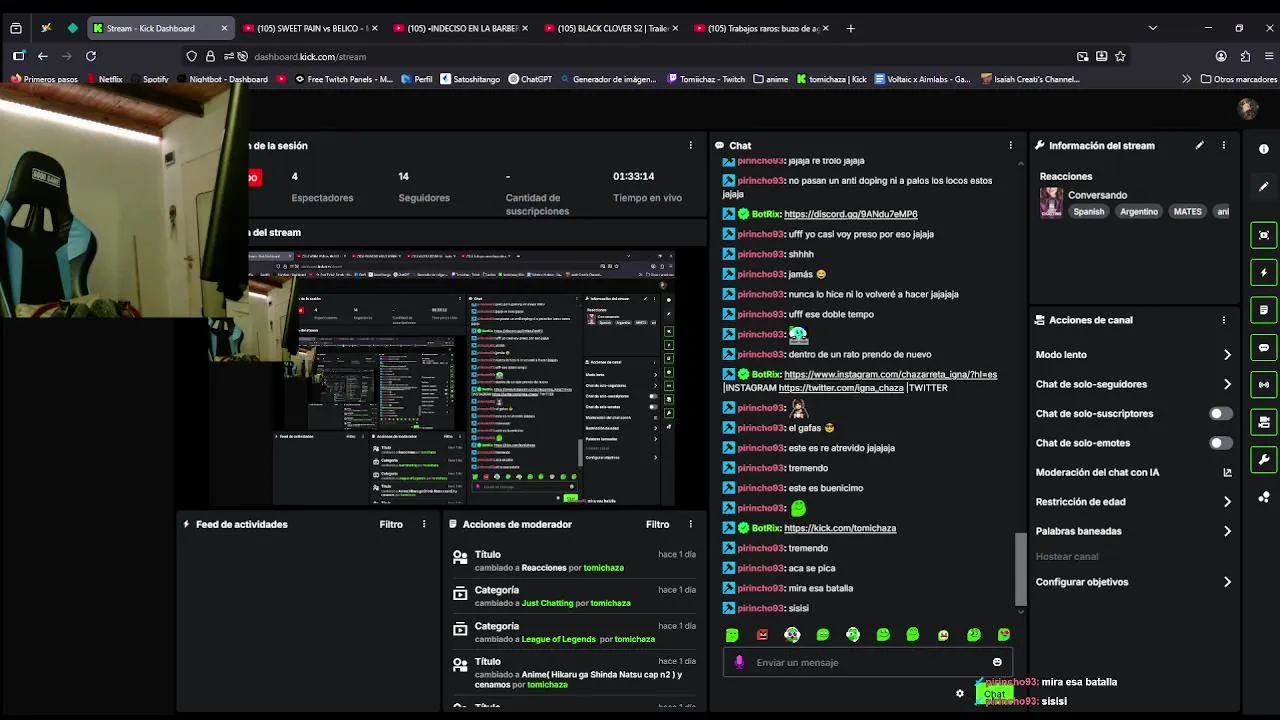This screenshot has height=720, width=1280.
Task: Open a new browser tab
Action: click(850, 28)
